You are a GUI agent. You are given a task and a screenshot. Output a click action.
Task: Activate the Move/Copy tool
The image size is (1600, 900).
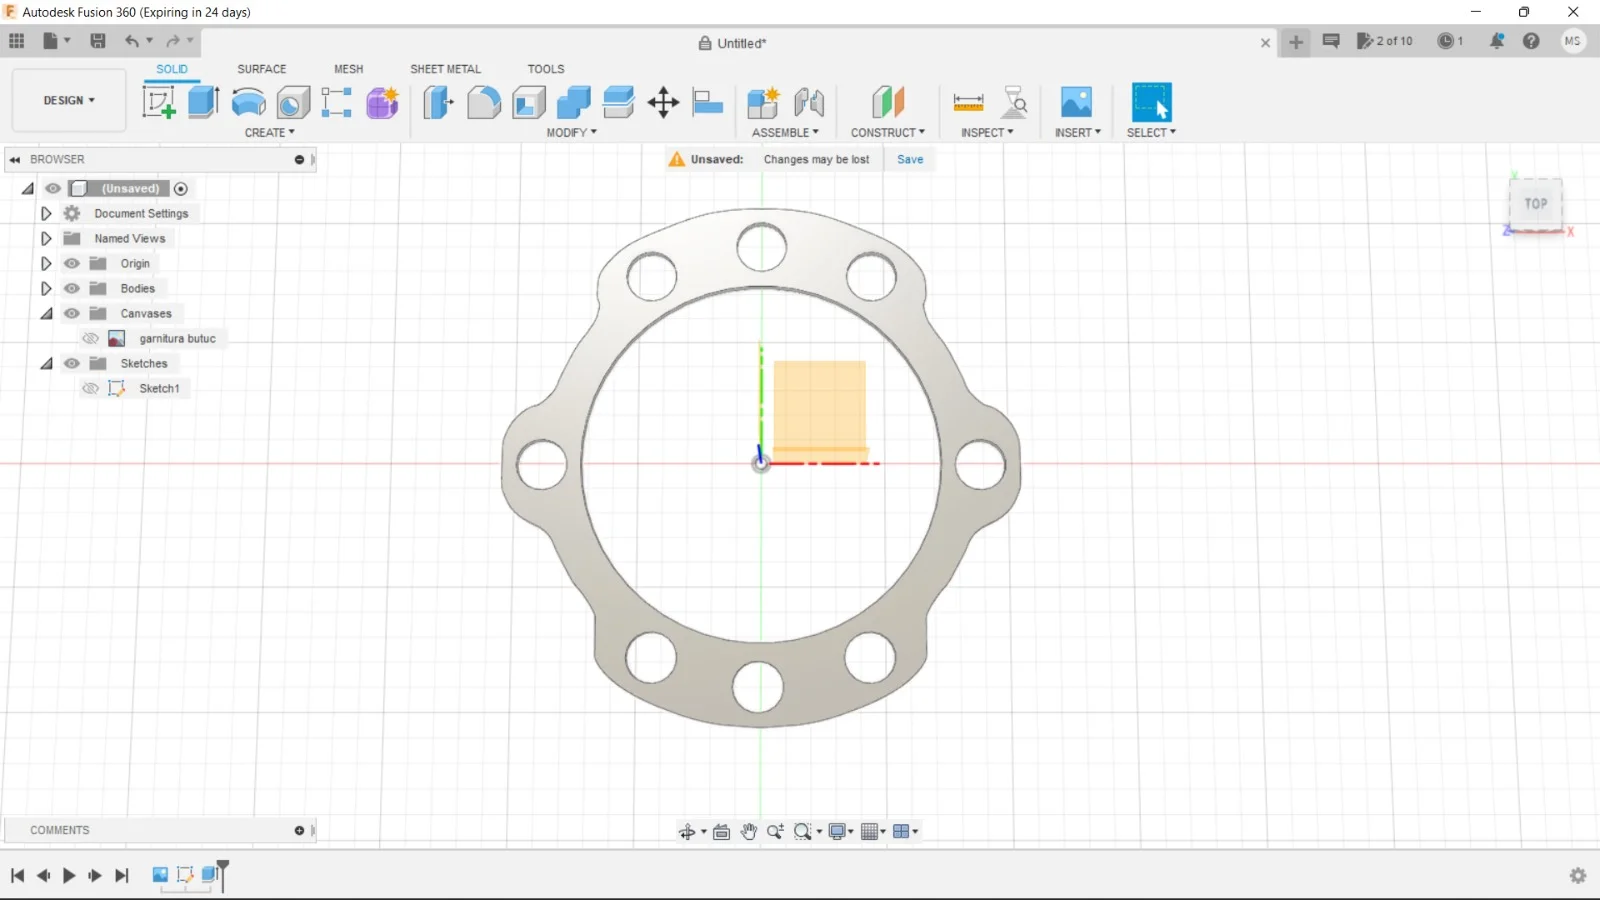tap(663, 102)
